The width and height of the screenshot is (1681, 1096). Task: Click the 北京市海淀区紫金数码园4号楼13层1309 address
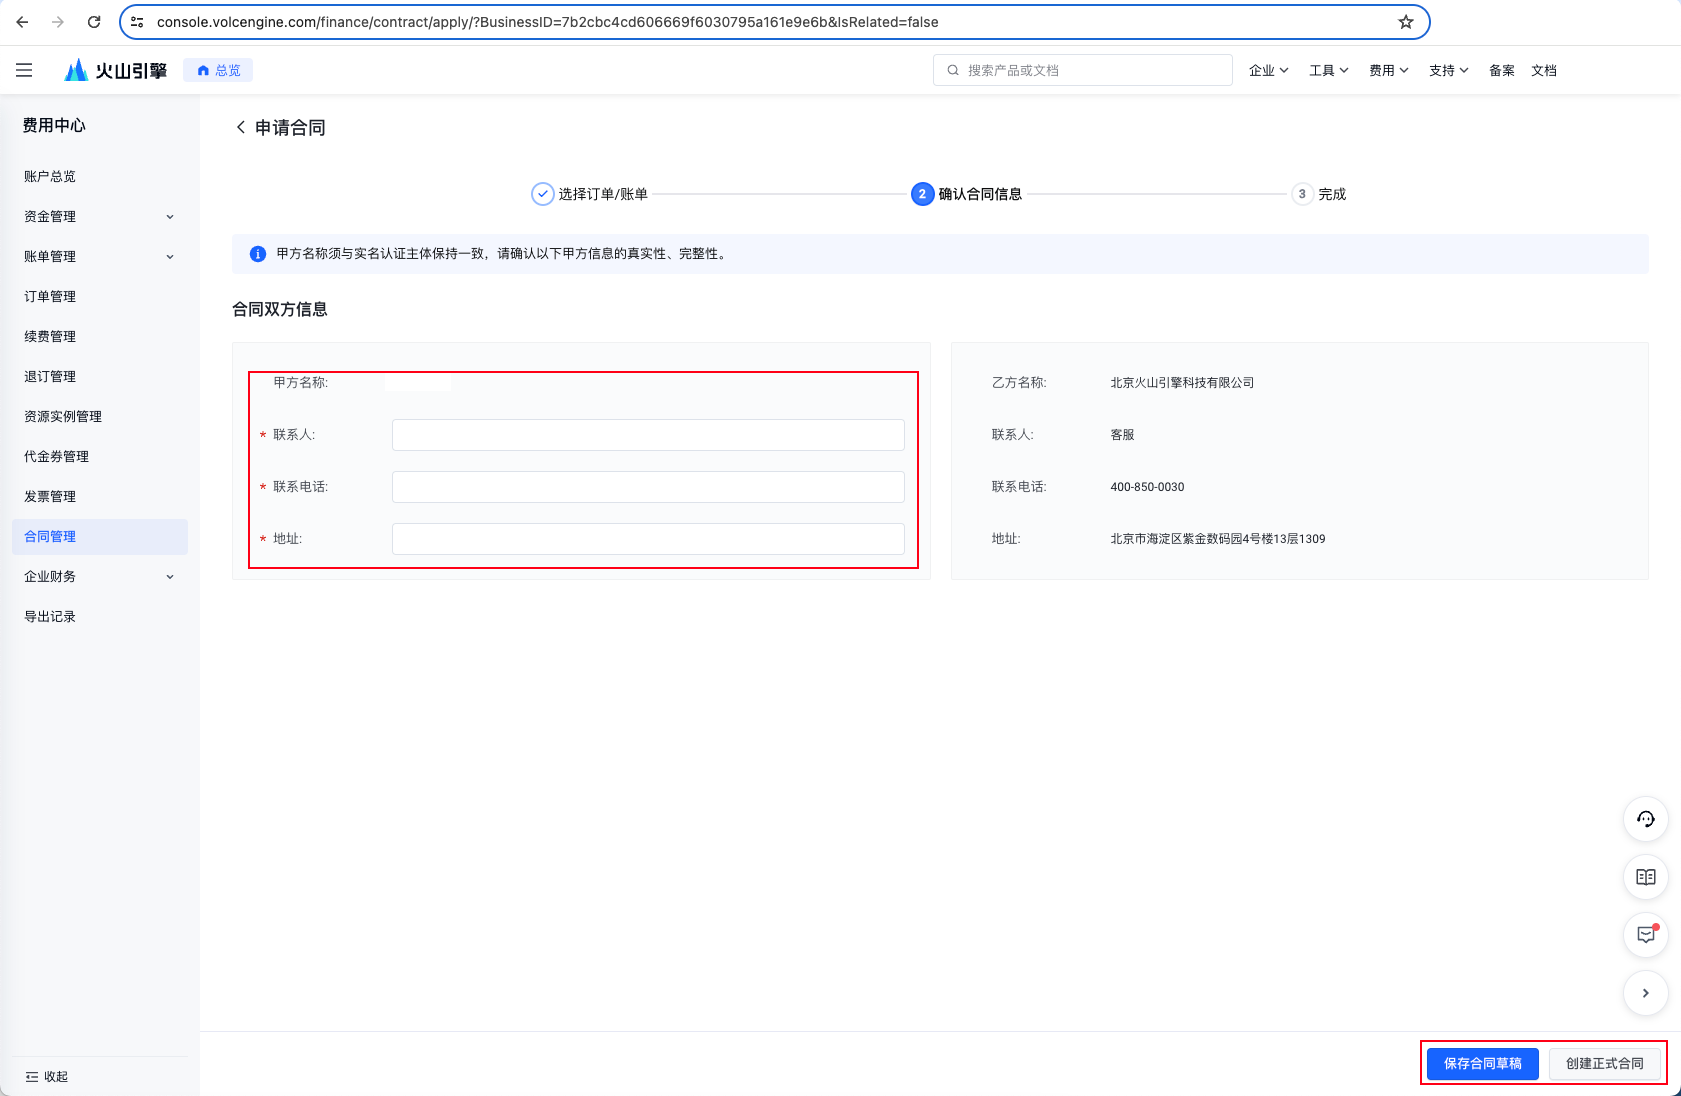[x=1218, y=539]
